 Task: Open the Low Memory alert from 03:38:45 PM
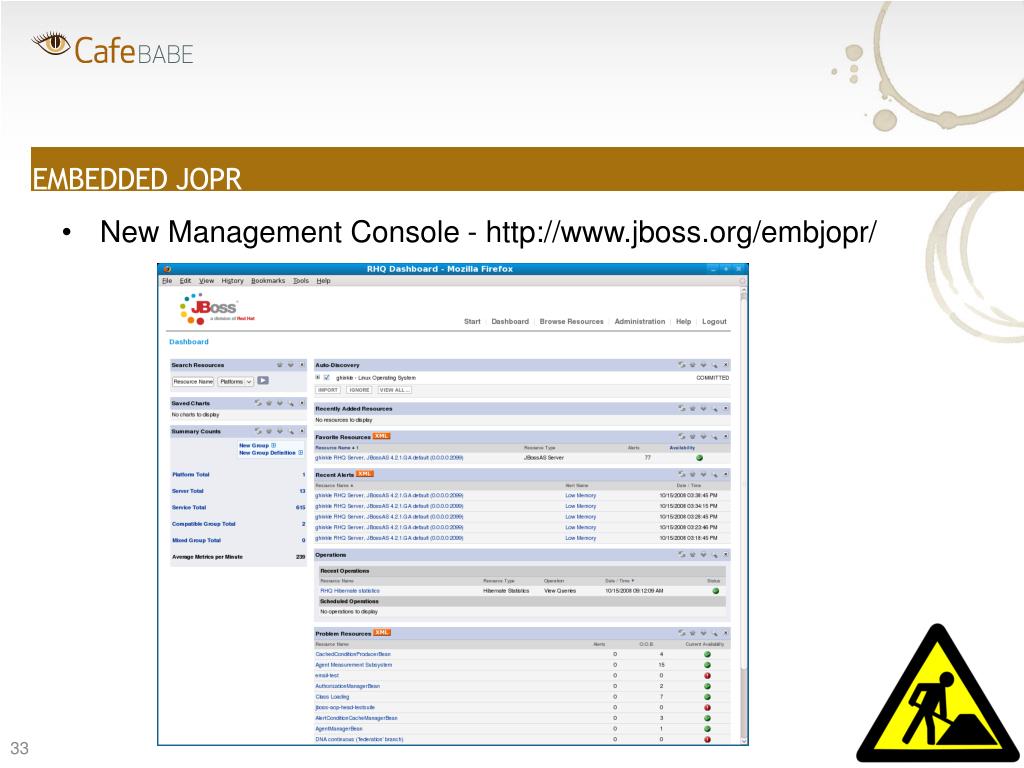581,496
